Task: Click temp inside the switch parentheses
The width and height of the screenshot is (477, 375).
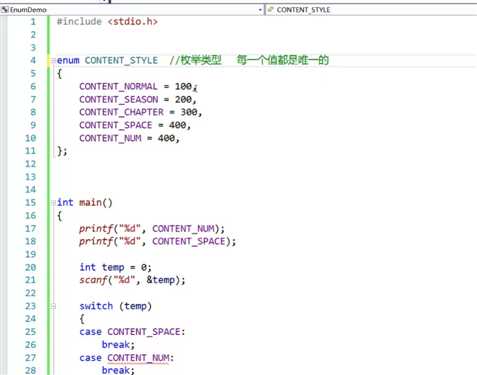Action: (x=135, y=306)
